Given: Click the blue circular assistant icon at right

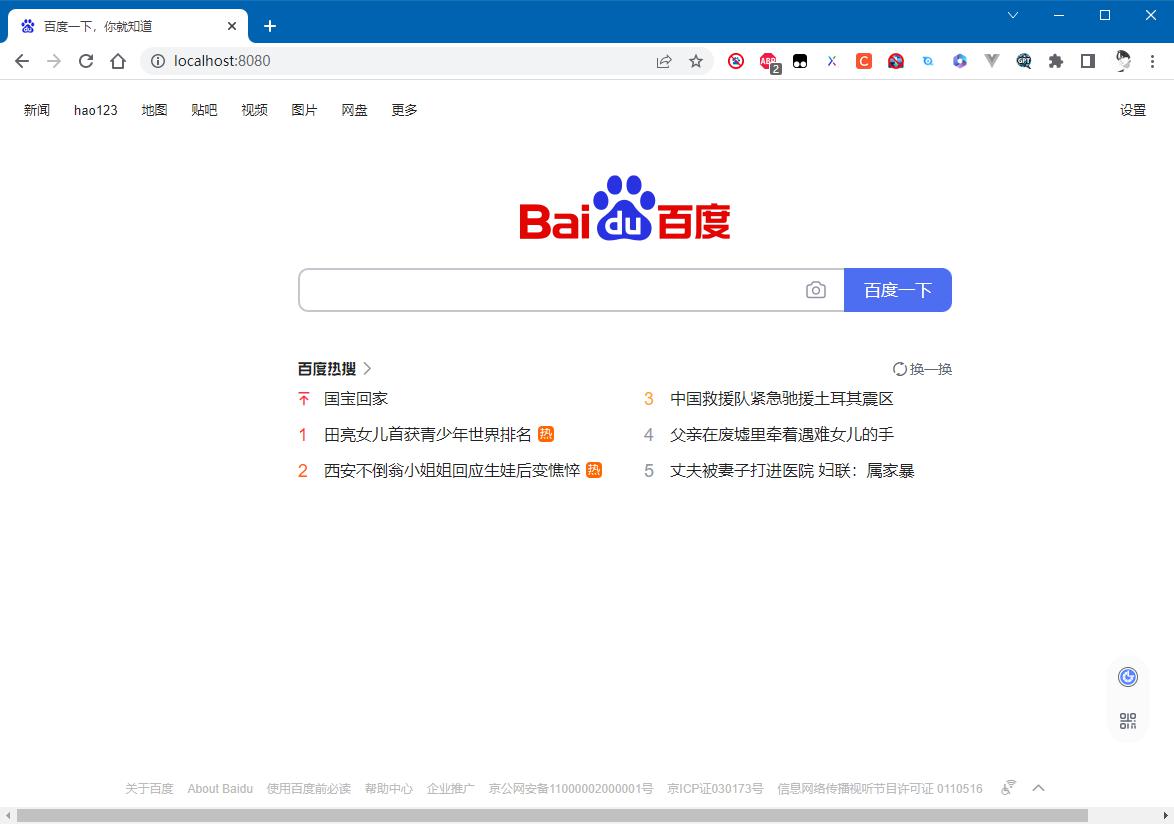Looking at the screenshot, I should coord(1128,677).
